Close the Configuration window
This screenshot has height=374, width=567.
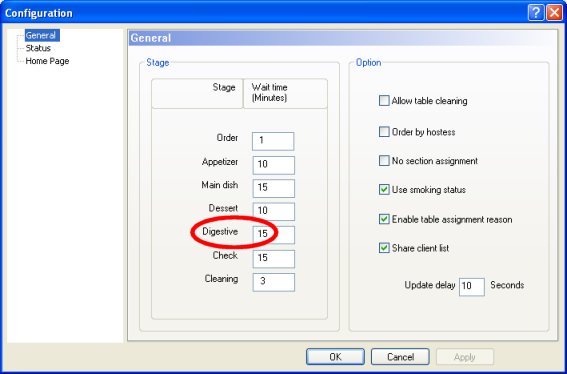554,13
